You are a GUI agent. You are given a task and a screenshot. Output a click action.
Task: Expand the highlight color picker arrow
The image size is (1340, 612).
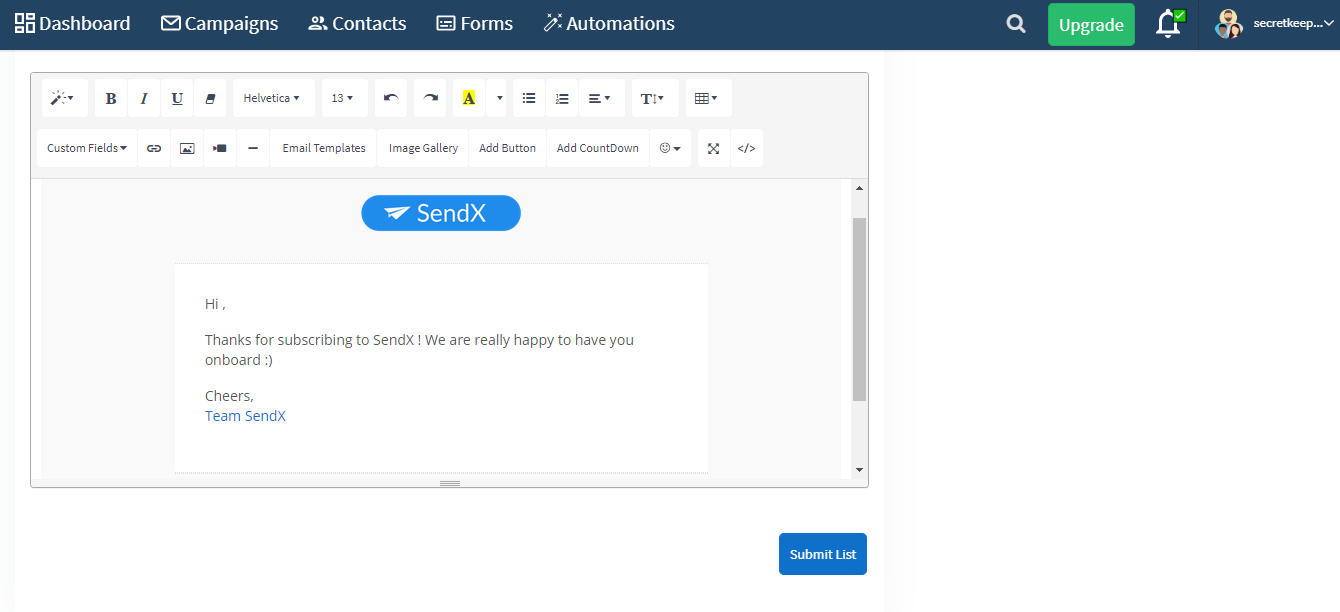(496, 98)
